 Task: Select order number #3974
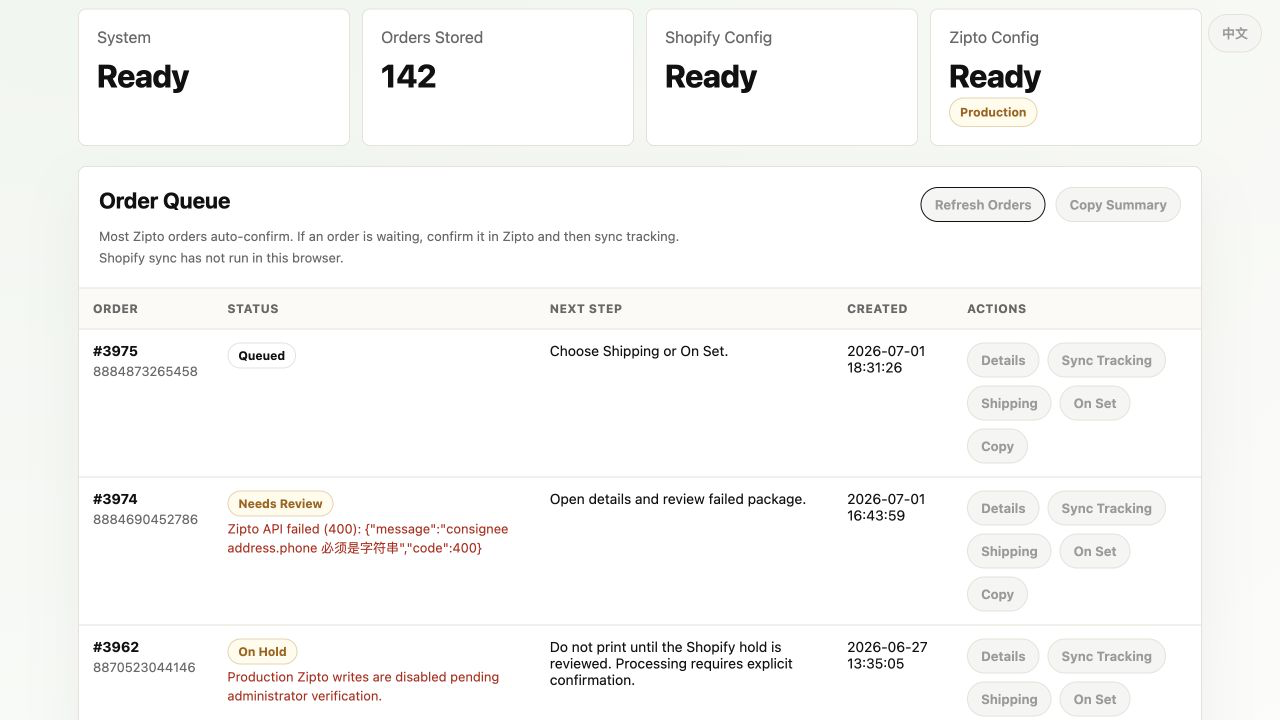pyautogui.click(x=115, y=499)
